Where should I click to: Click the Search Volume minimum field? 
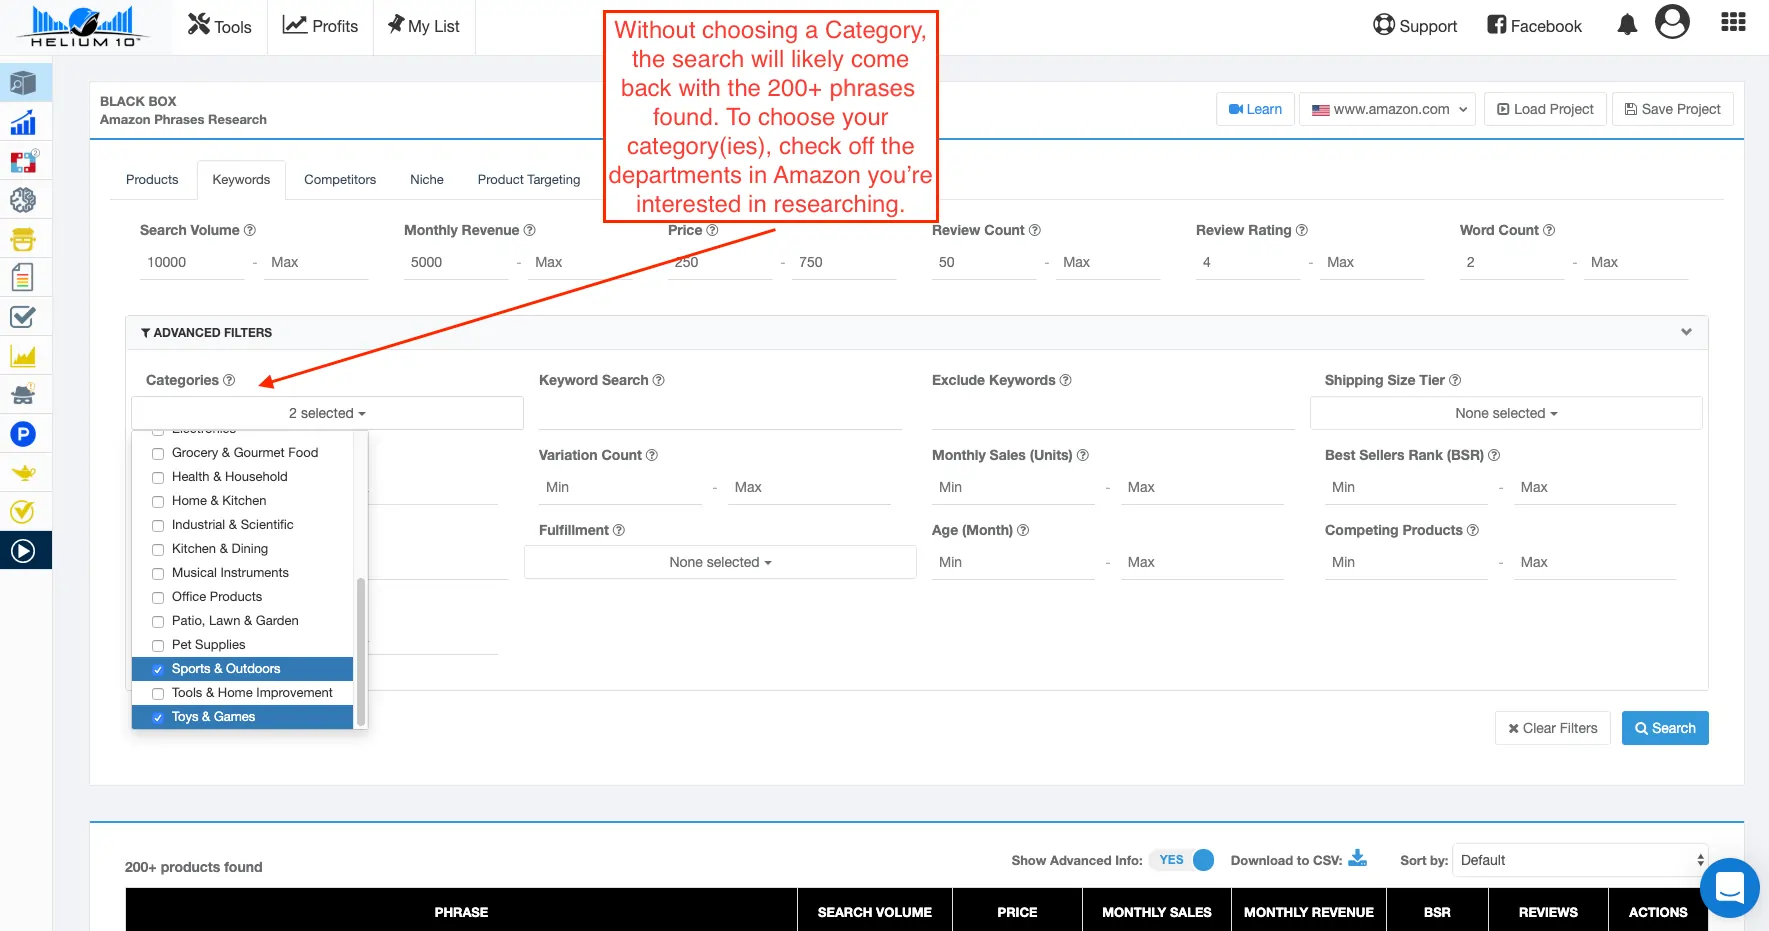point(192,262)
